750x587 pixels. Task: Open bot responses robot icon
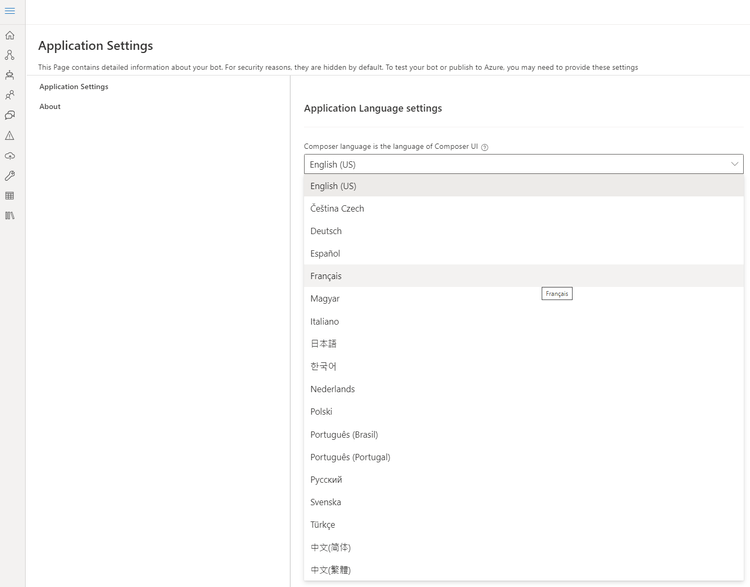(x=10, y=75)
